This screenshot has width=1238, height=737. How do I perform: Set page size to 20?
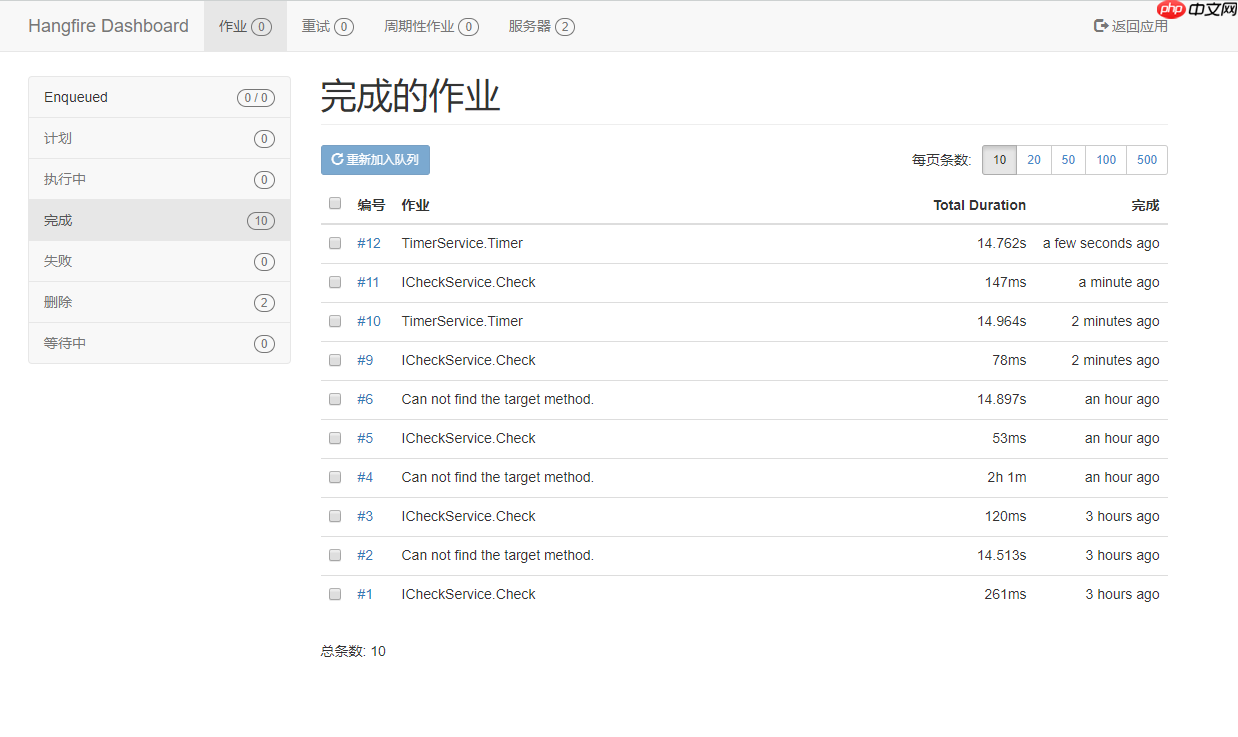[x=1033, y=159]
